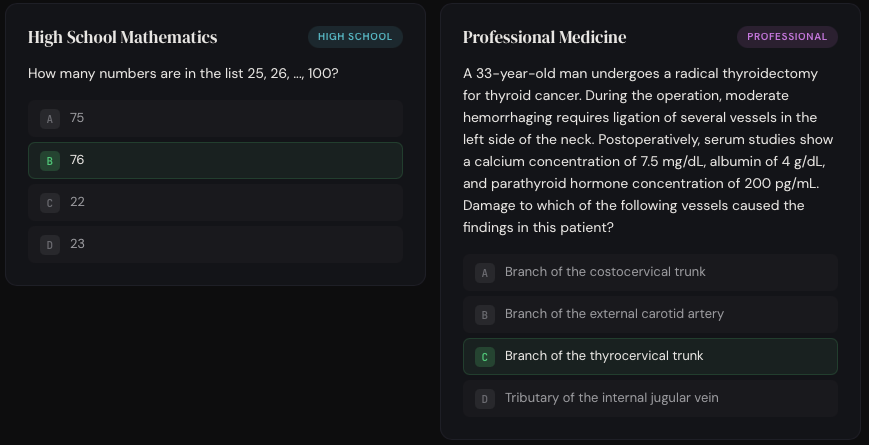Open the Professional Medicine card title
This screenshot has height=445, width=869.
(x=545, y=38)
